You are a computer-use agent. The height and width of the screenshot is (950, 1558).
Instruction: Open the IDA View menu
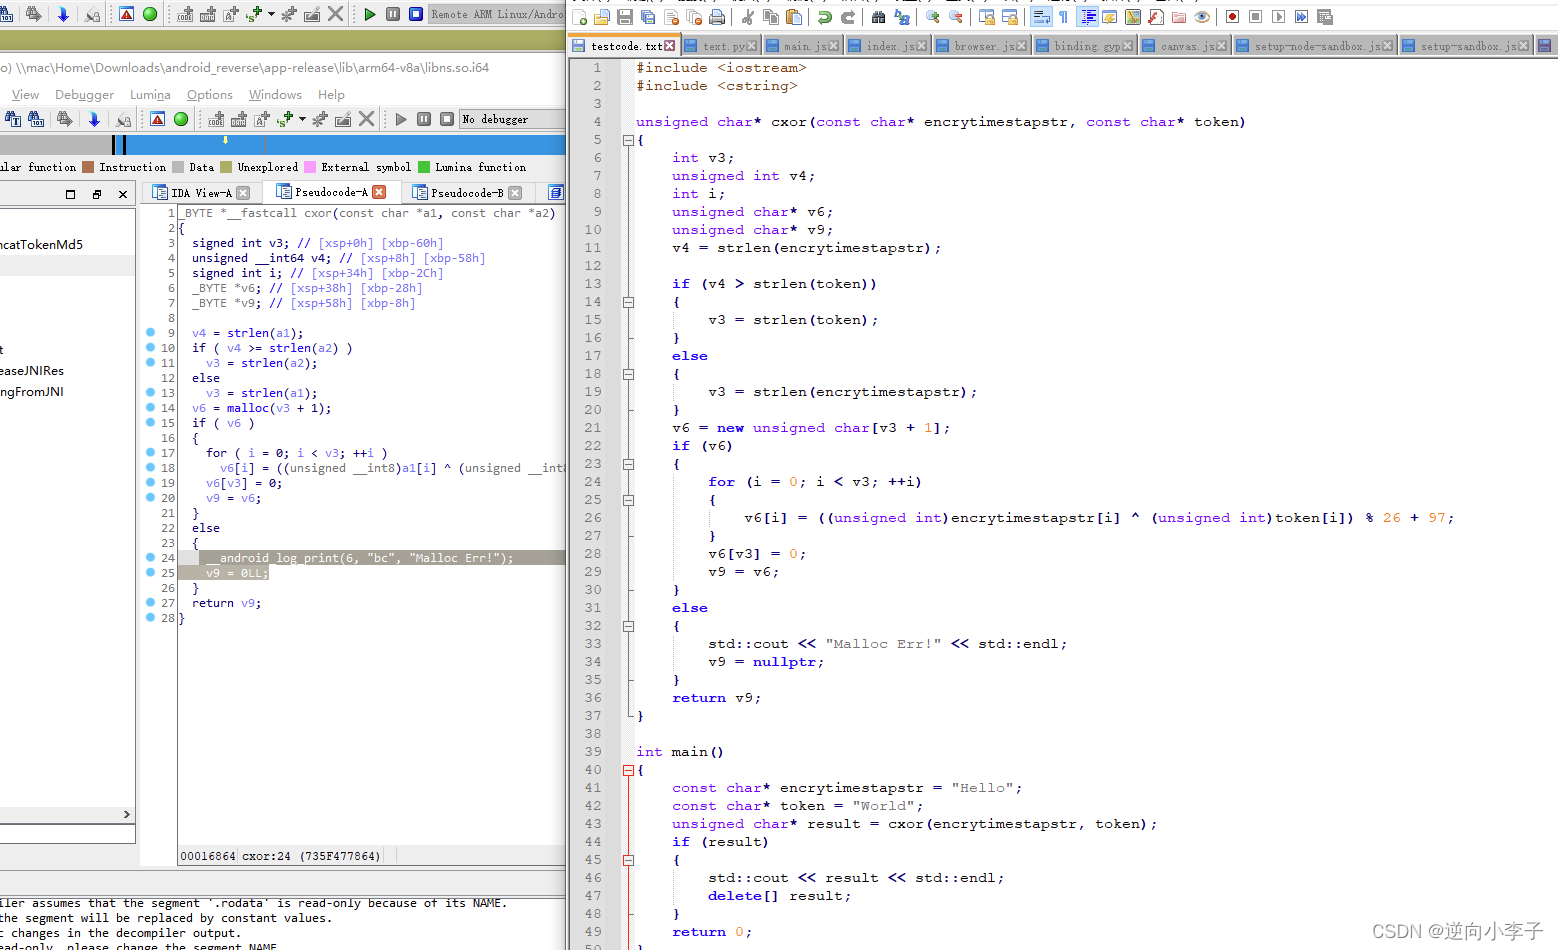coord(25,95)
